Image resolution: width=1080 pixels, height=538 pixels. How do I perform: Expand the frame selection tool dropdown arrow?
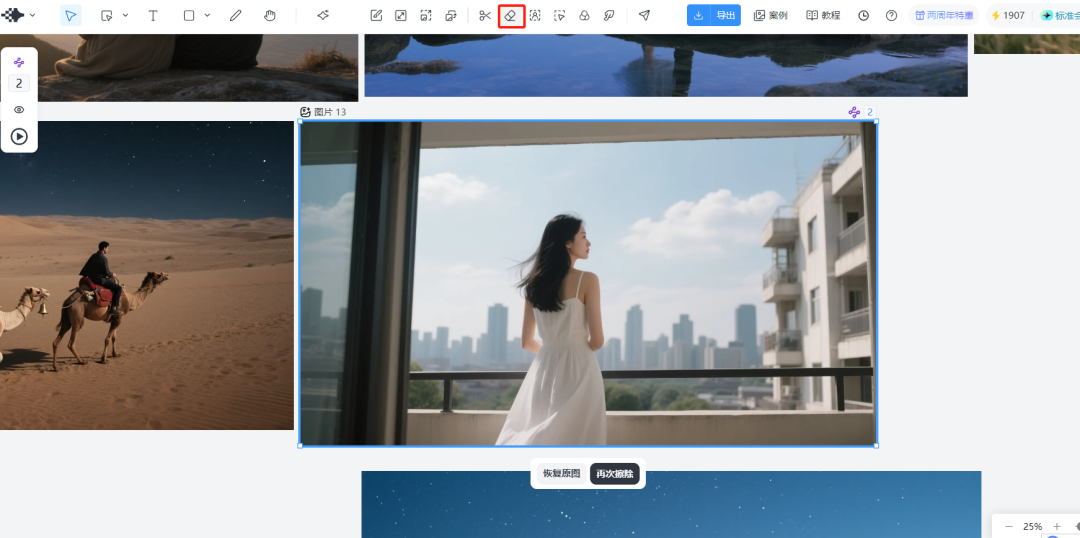pyautogui.click(x=125, y=16)
